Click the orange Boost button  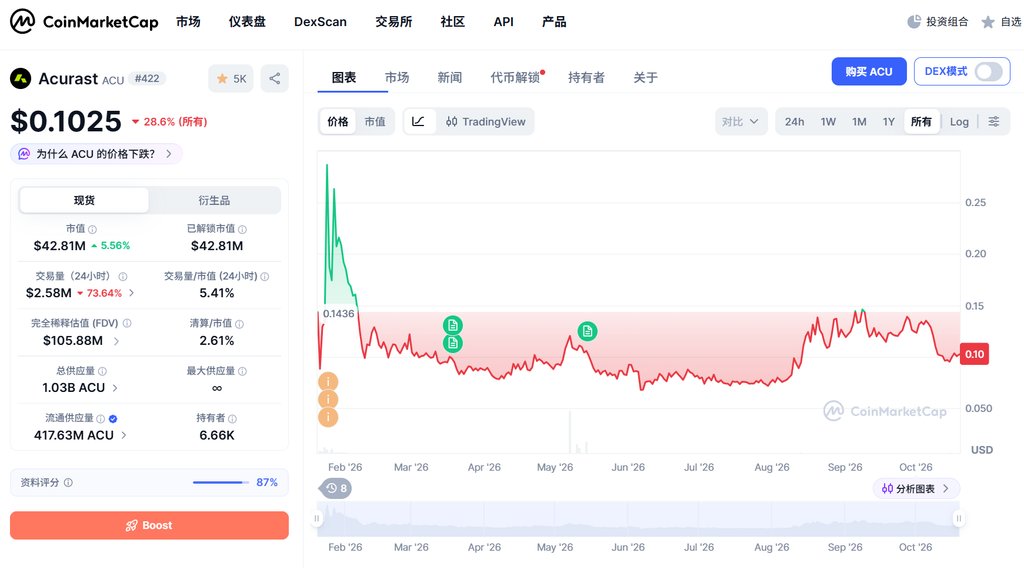[x=149, y=525]
